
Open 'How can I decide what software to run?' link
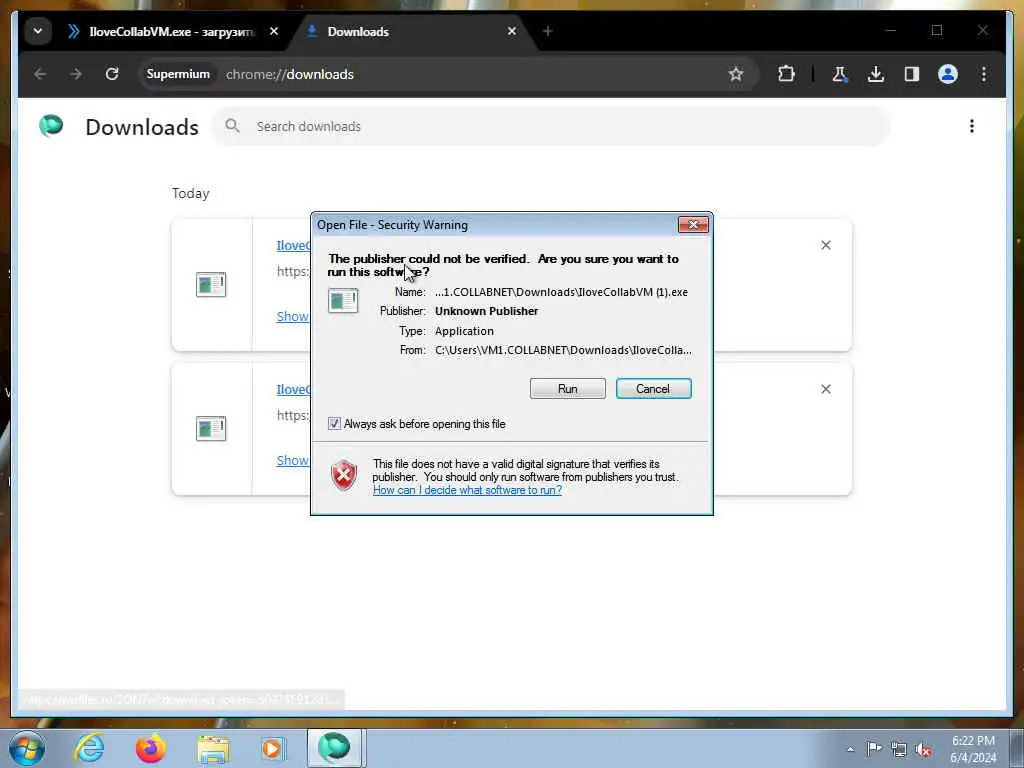pyautogui.click(x=467, y=490)
